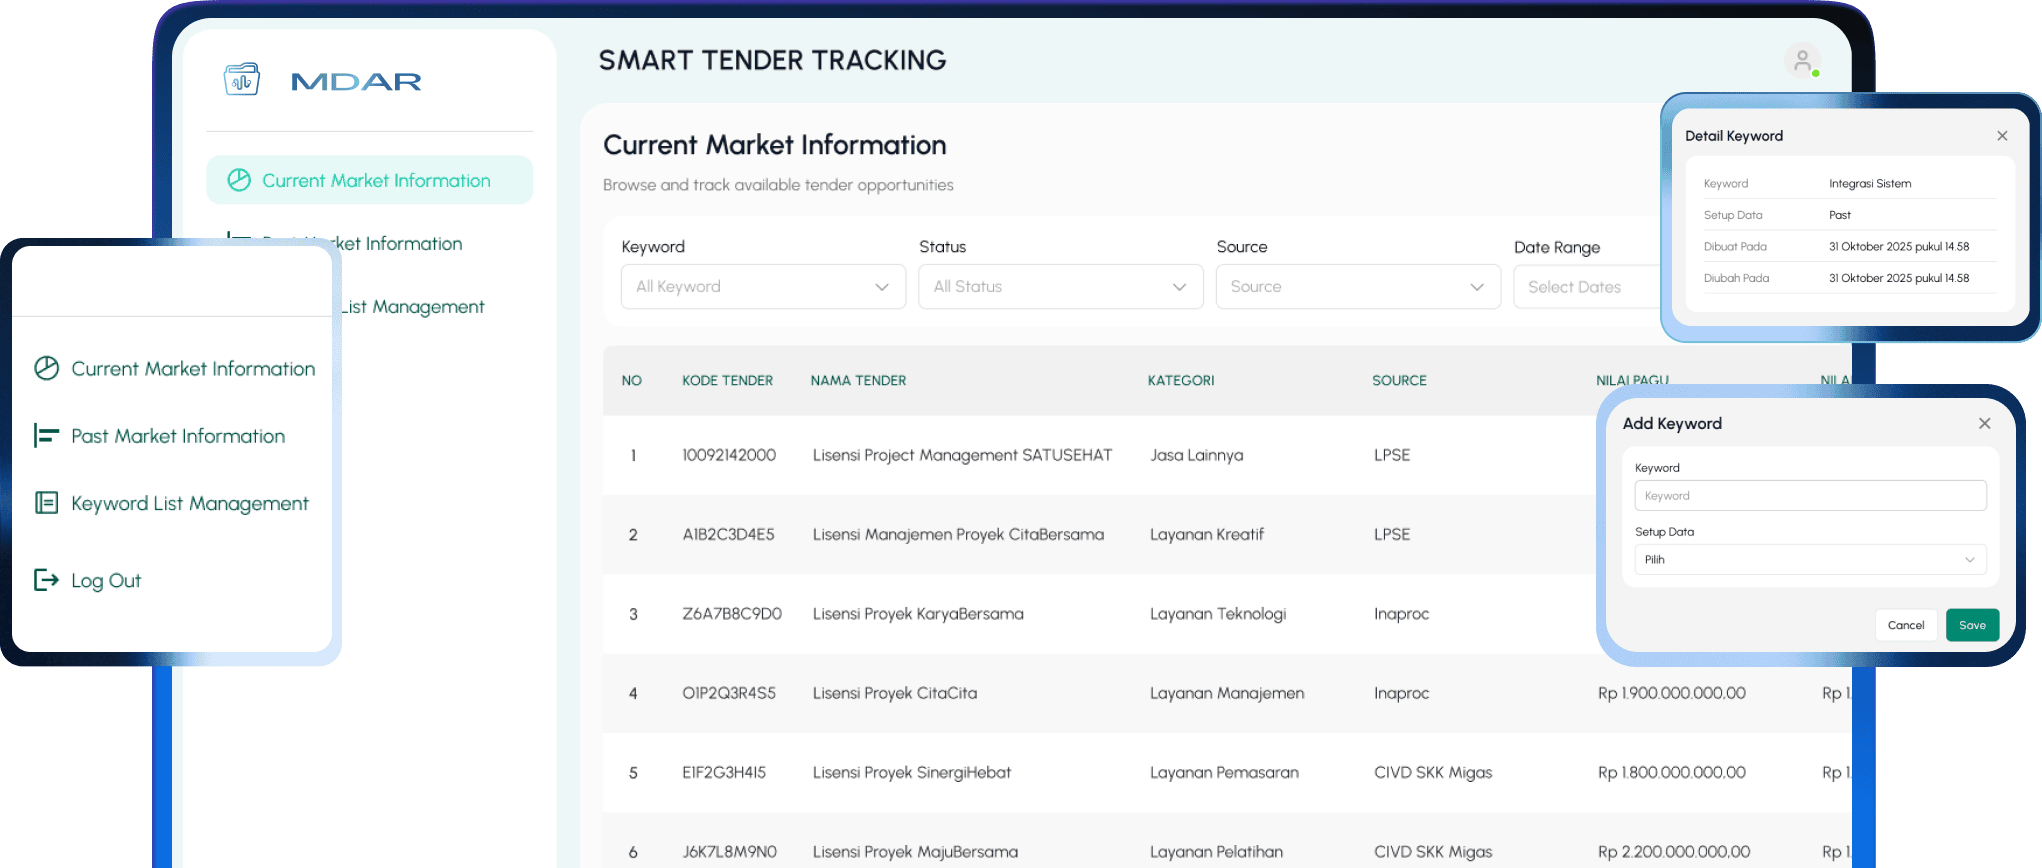Click the Keyword input in Add Keyword

coord(1810,496)
